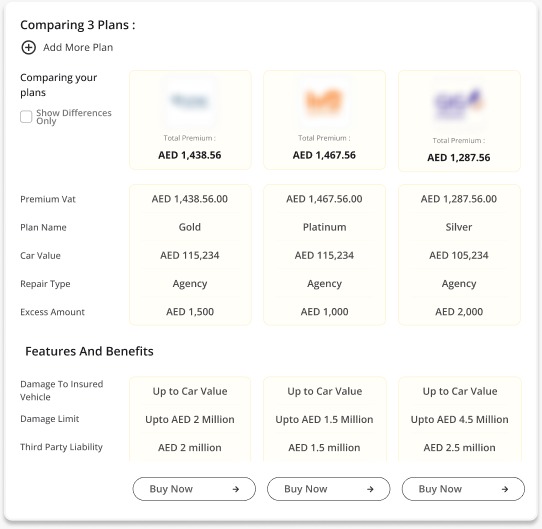Open the AED 1,287.56 total premium card
Viewport: 542px width, 529px height.
coord(459,121)
